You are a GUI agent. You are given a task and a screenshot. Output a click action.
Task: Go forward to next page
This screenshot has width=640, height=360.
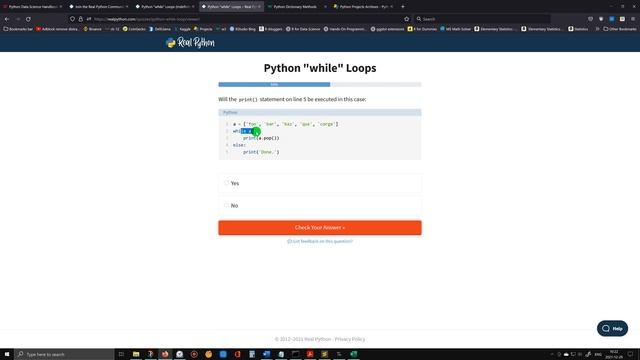coord(18,19)
